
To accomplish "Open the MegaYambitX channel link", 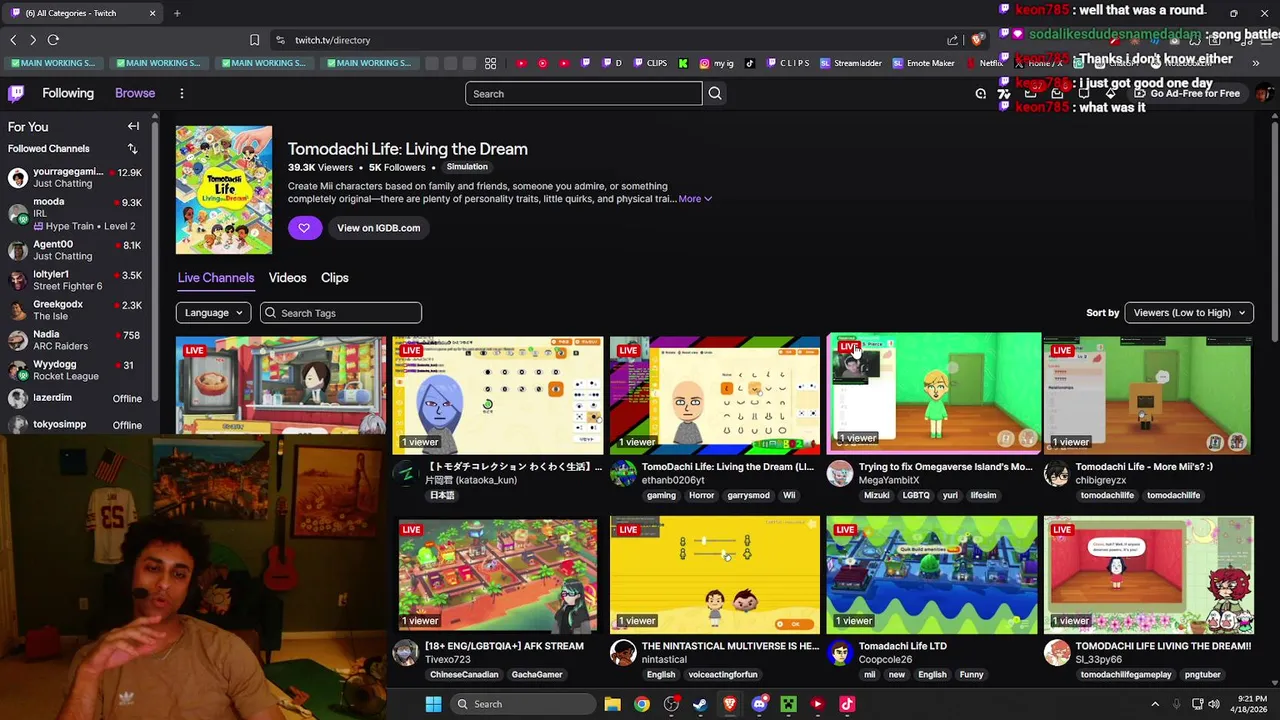I will tap(889, 481).
